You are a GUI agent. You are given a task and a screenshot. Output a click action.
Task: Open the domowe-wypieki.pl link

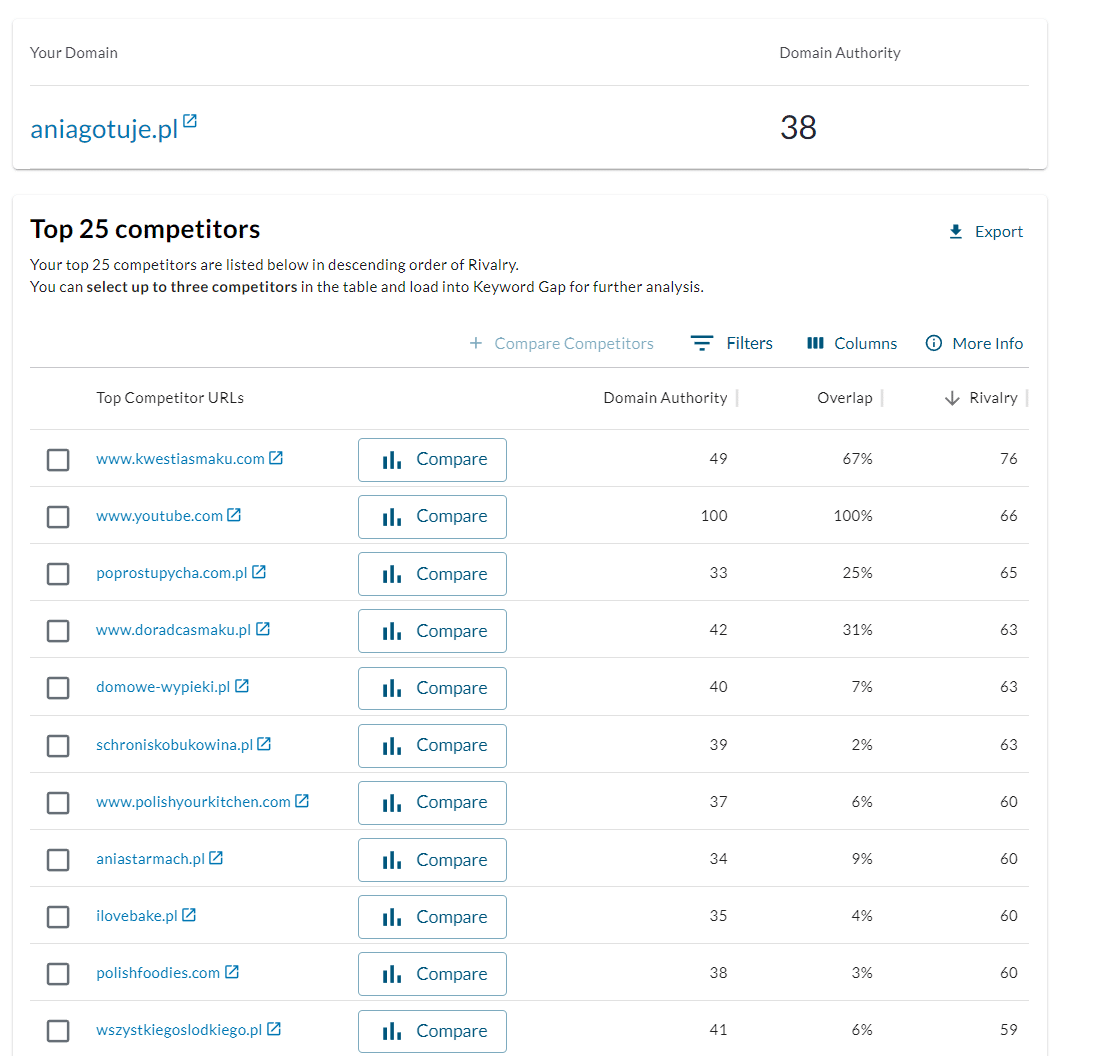click(163, 687)
